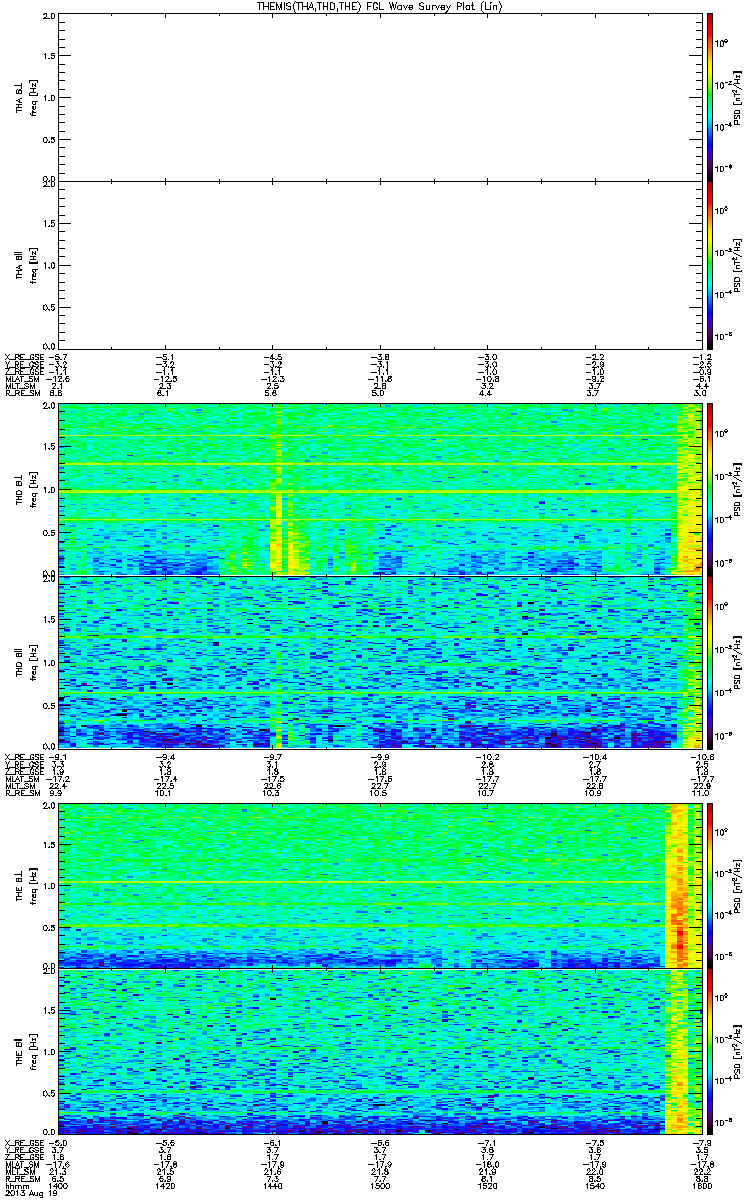Click the THE B-parallel spectrogram panel

point(378,1053)
